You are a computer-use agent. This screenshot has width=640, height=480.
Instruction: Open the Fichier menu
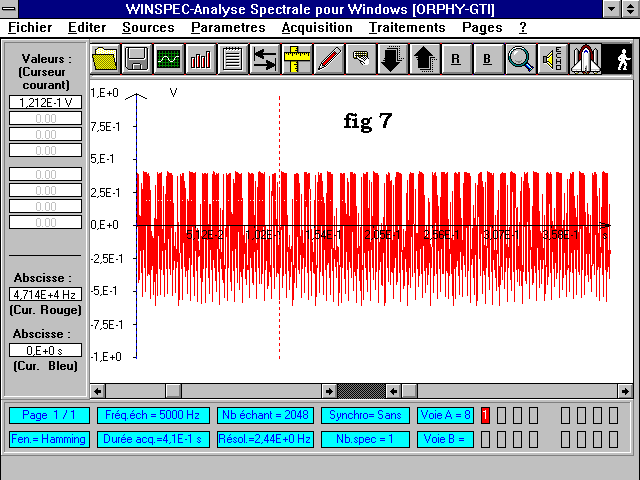tap(30, 27)
